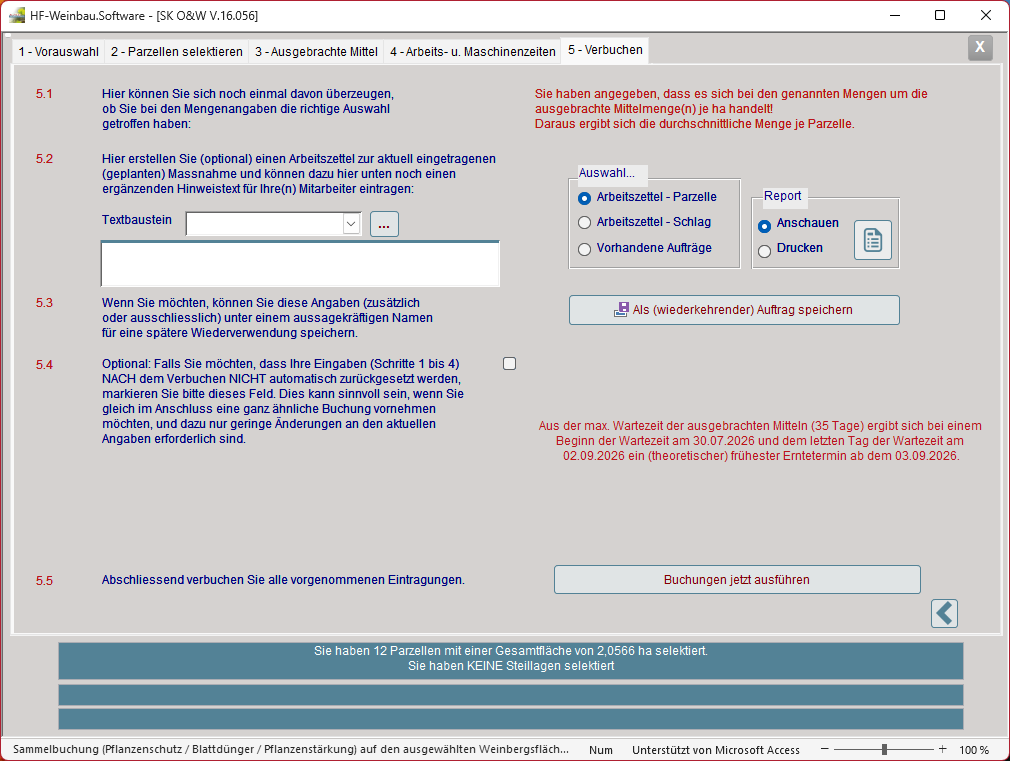
Task: Switch to 1 - Vorauswahl tab
Action: coord(59,52)
